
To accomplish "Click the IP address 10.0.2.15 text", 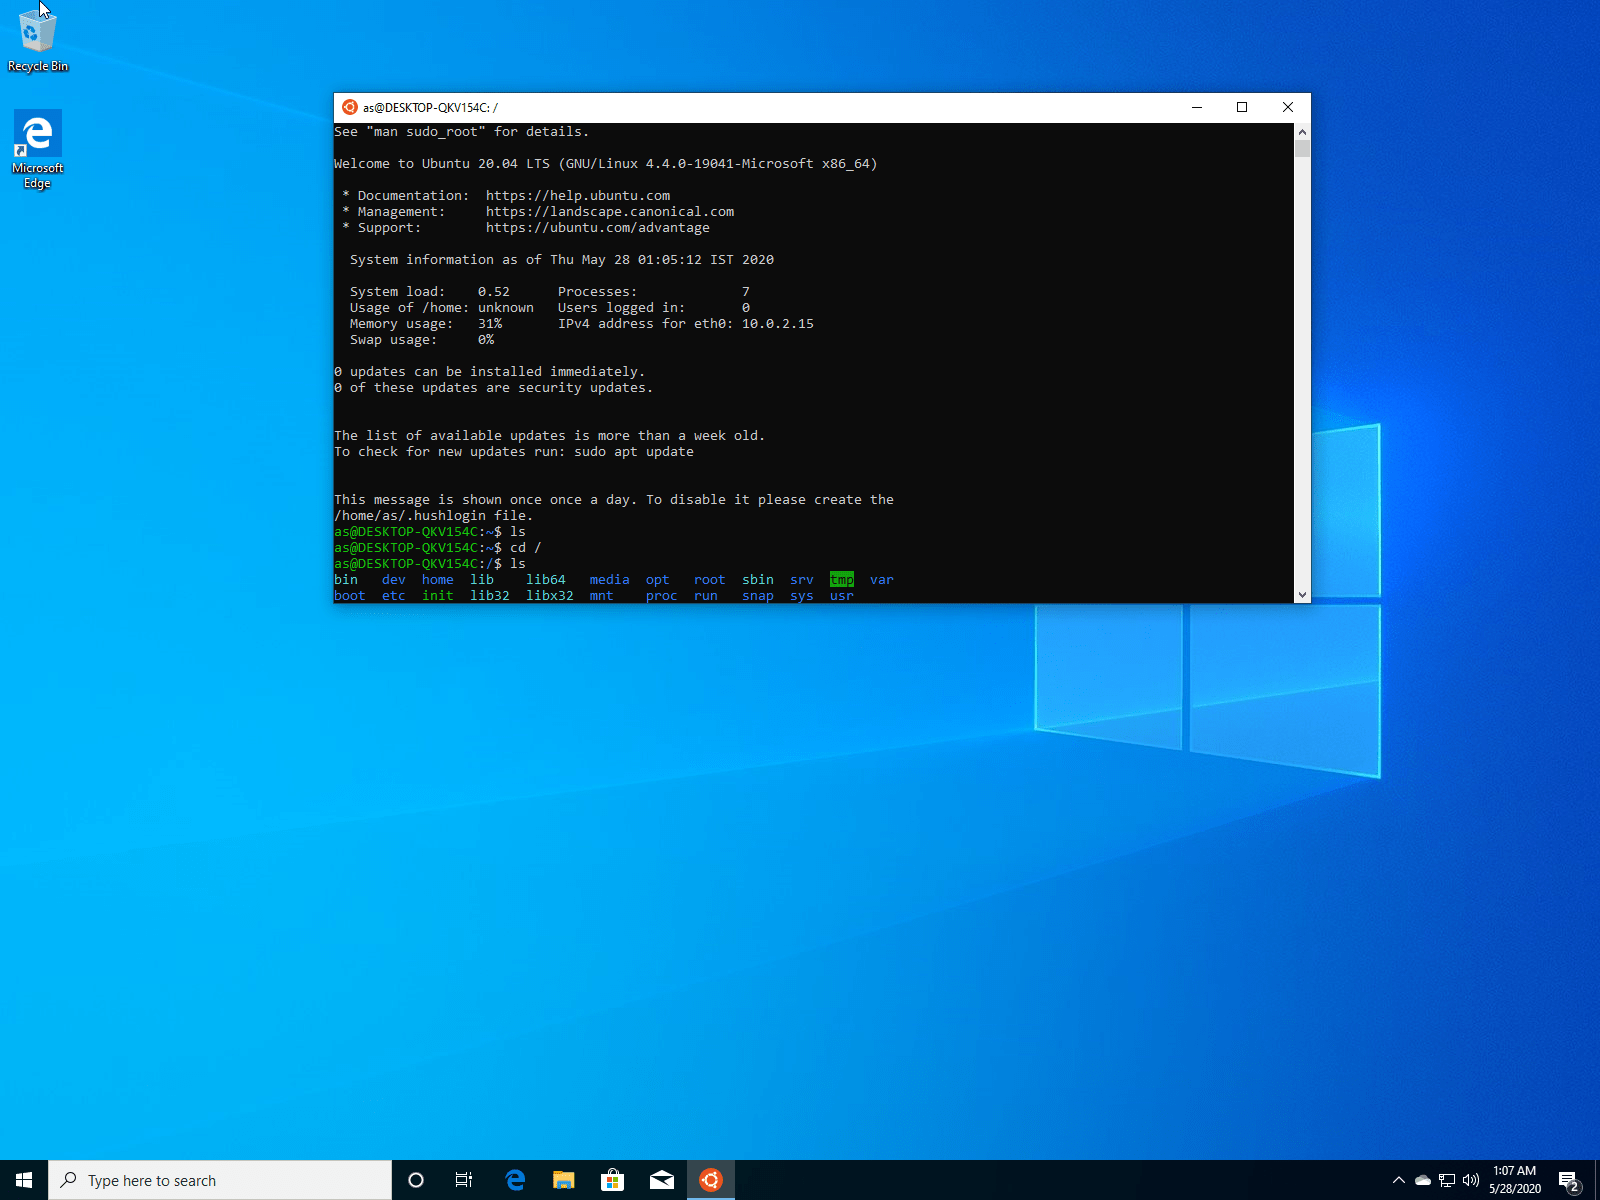I will (x=778, y=324).
